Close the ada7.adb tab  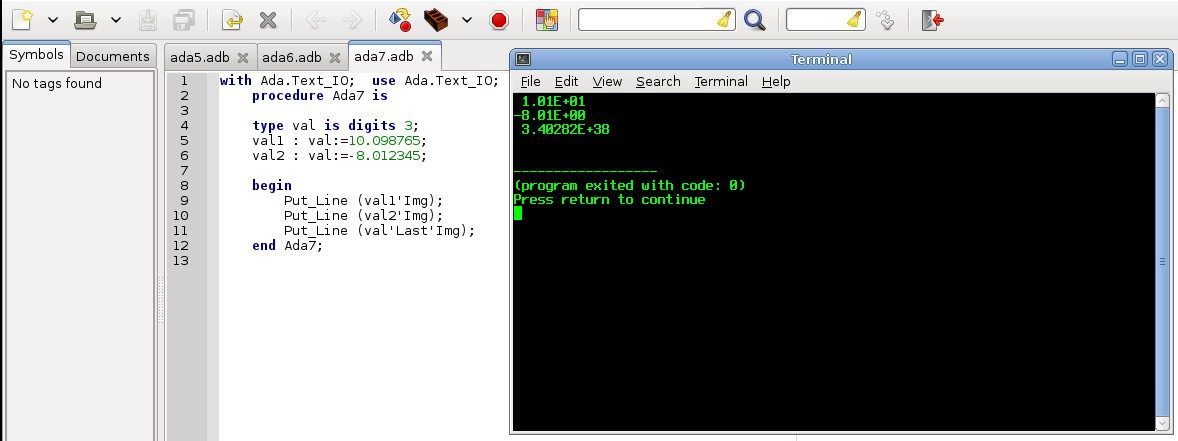coord(427,56)
